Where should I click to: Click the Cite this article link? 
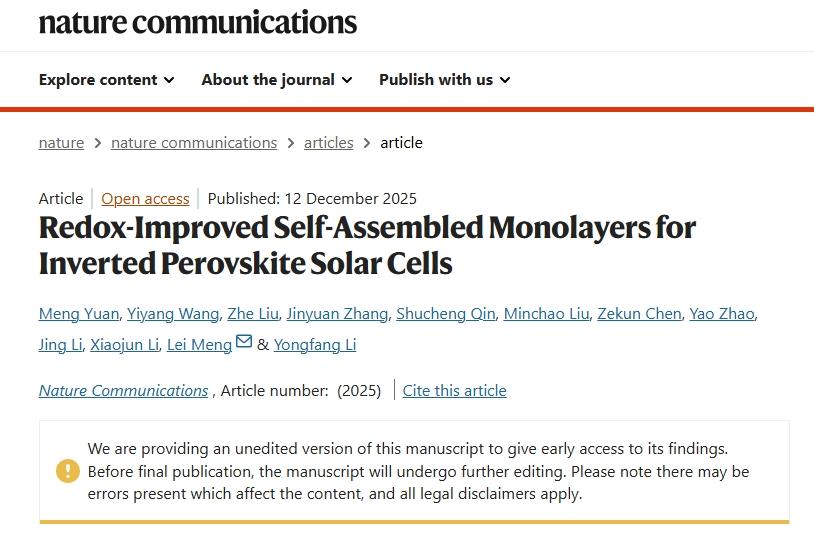(454, 391)
